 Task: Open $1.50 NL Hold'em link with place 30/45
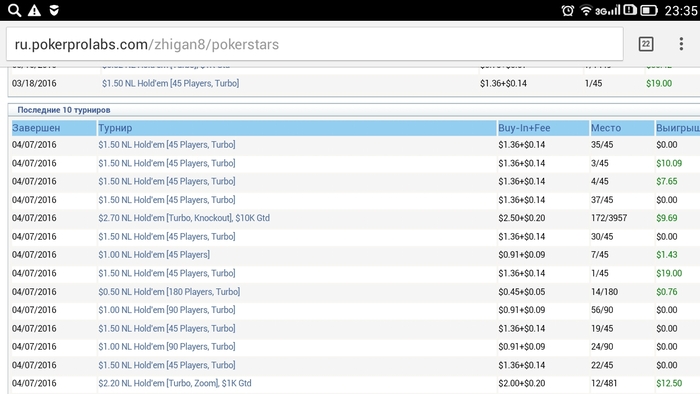point(167,236)
